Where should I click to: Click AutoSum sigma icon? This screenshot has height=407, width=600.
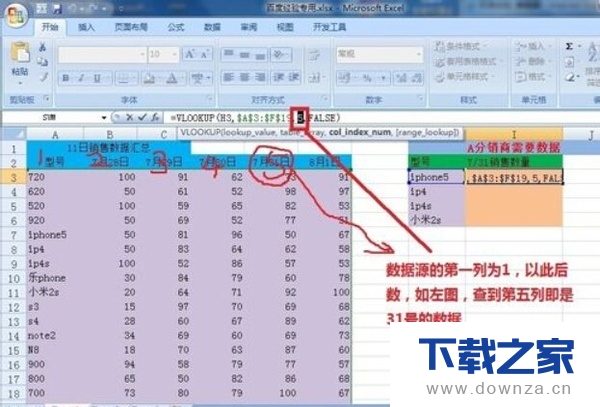[569, 47]
